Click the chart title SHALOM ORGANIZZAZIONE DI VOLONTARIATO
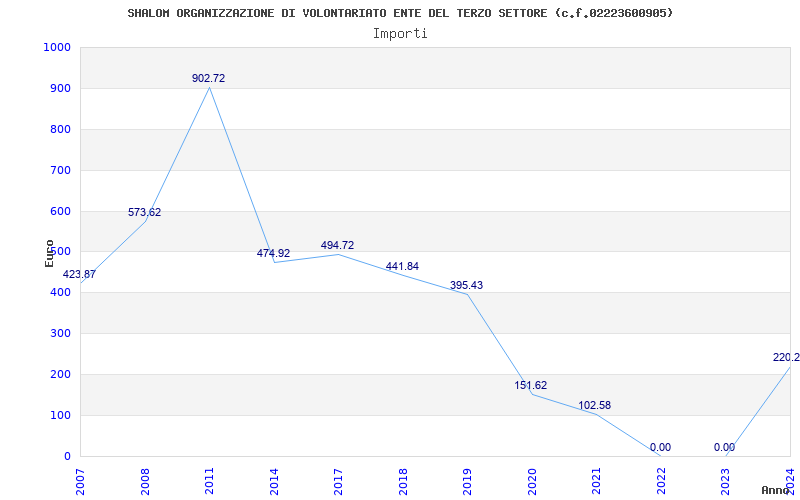 pyautogui.click(x=400, y=13)
